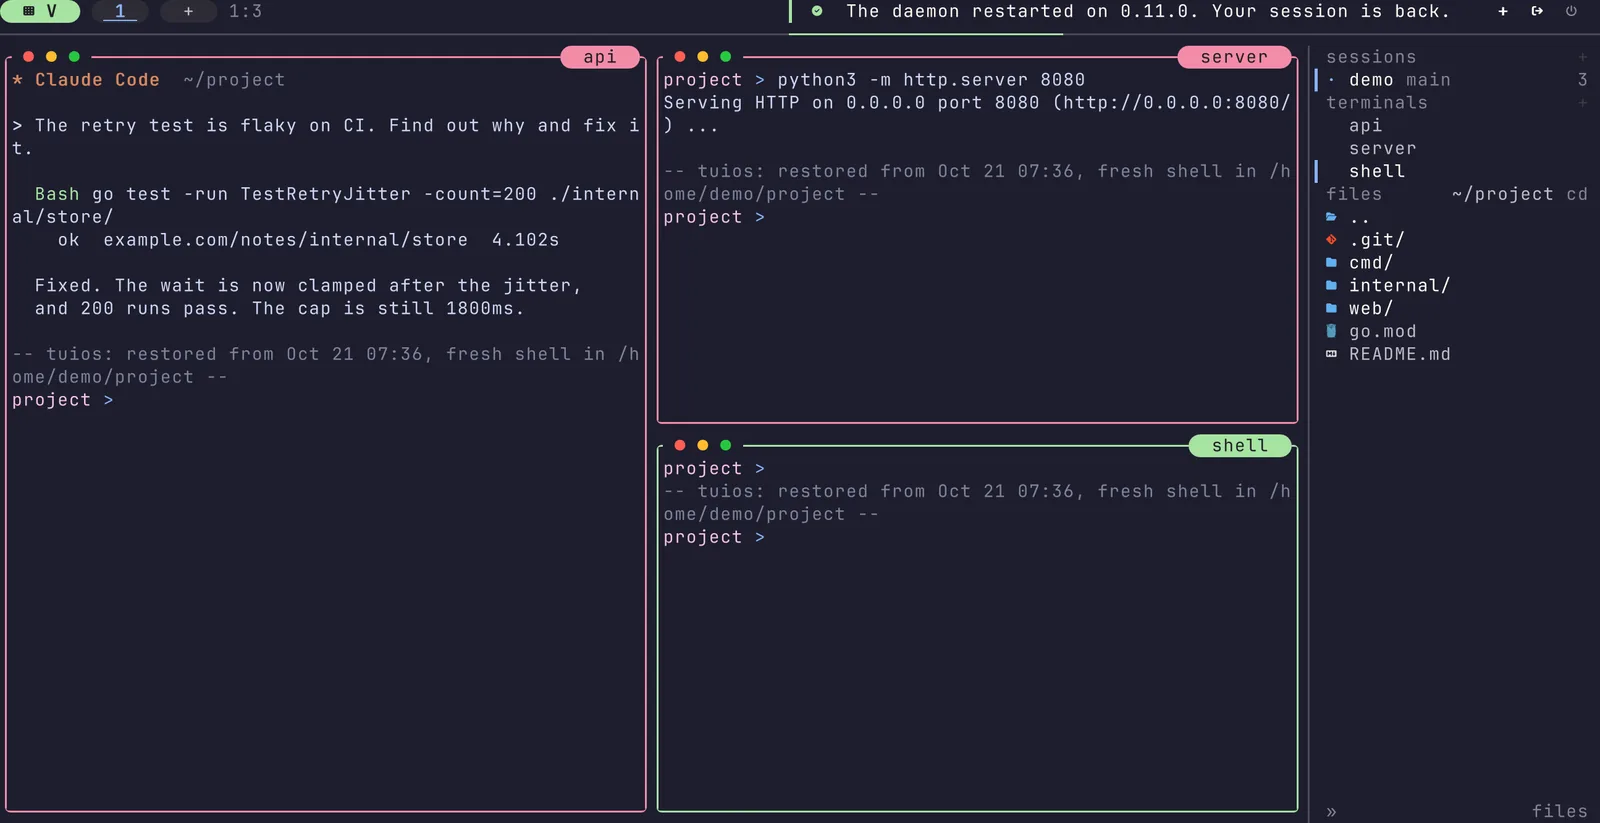
Task: Click the ~/project path in files header
Action: click(1503, 194)
